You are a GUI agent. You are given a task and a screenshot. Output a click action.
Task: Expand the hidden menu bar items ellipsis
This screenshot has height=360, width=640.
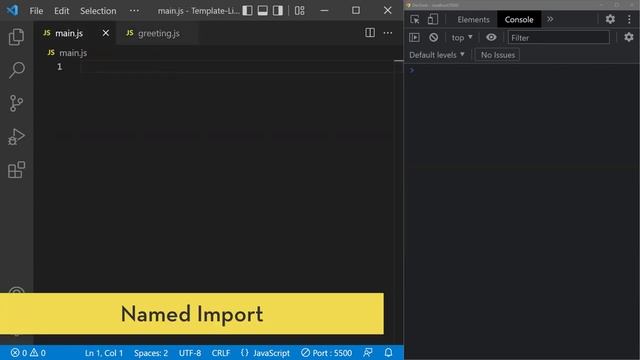click(134, 11)
